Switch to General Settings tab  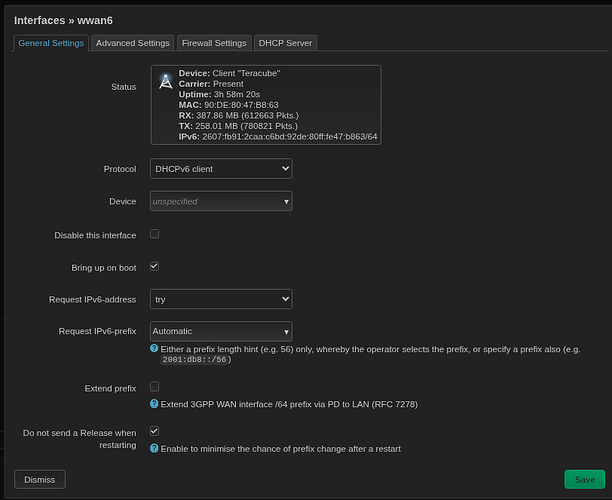click(51, 43)
